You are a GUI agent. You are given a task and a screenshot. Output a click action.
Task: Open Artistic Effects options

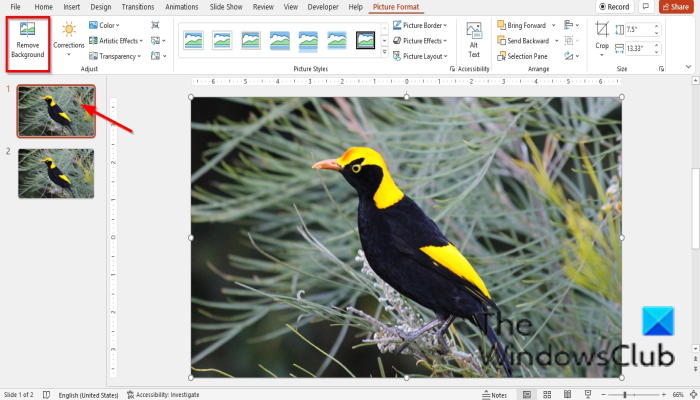click(116, 41)
